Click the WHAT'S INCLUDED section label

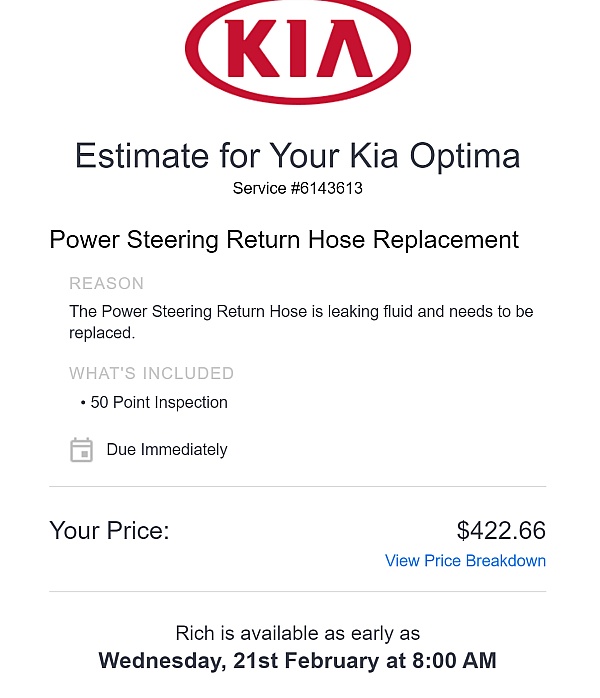tap(151, 373)
